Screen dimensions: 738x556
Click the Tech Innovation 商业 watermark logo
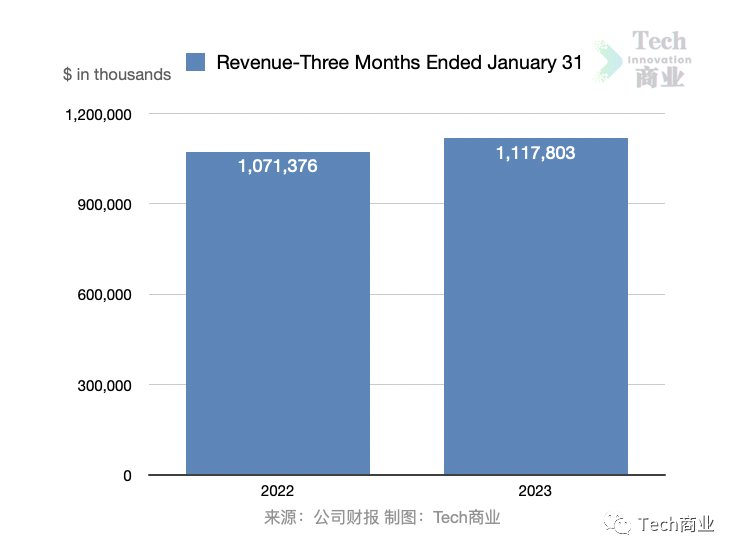[x=659, y=60]
